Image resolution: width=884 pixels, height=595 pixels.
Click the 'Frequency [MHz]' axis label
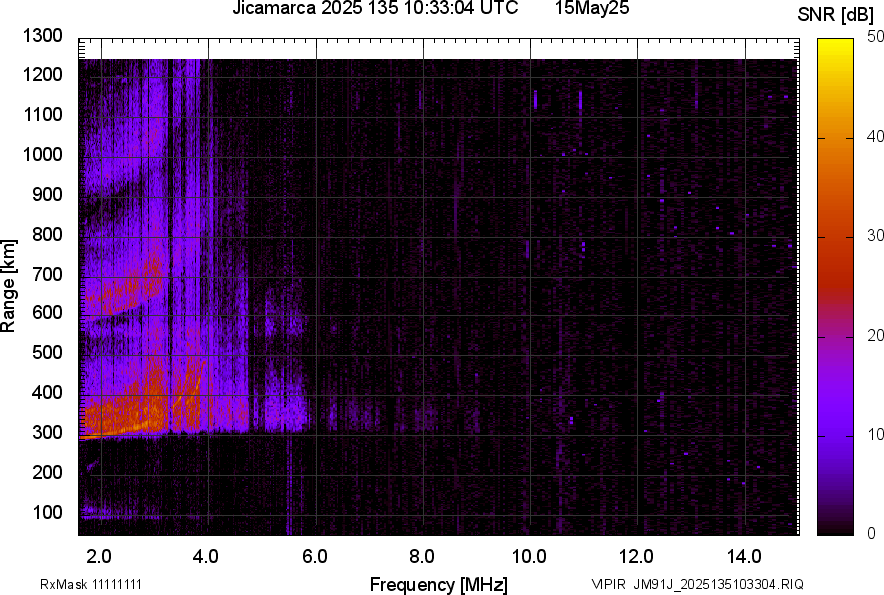click(x=439, y=584)
